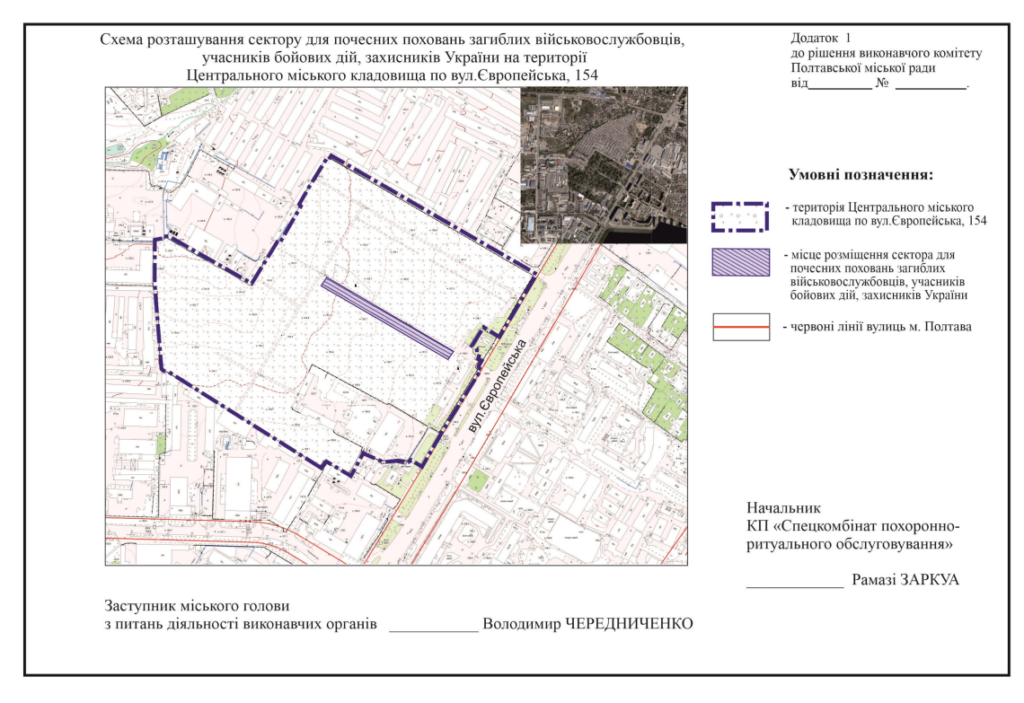Select the purple hatched burial sector on map

coord(386,317)
